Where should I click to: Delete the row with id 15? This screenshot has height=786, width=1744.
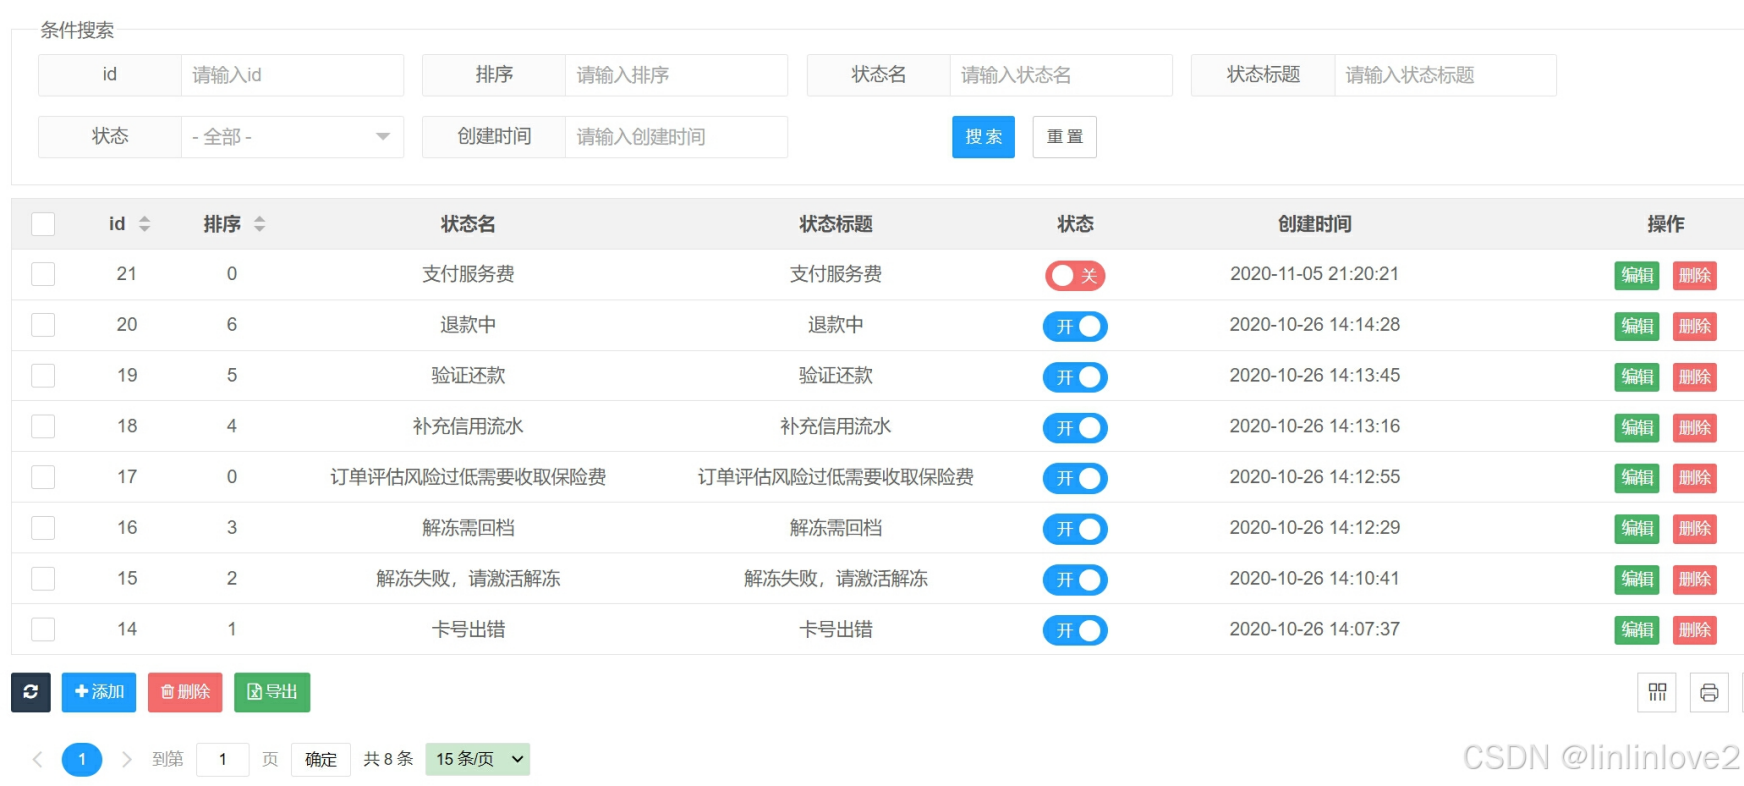coord(1695,580)
